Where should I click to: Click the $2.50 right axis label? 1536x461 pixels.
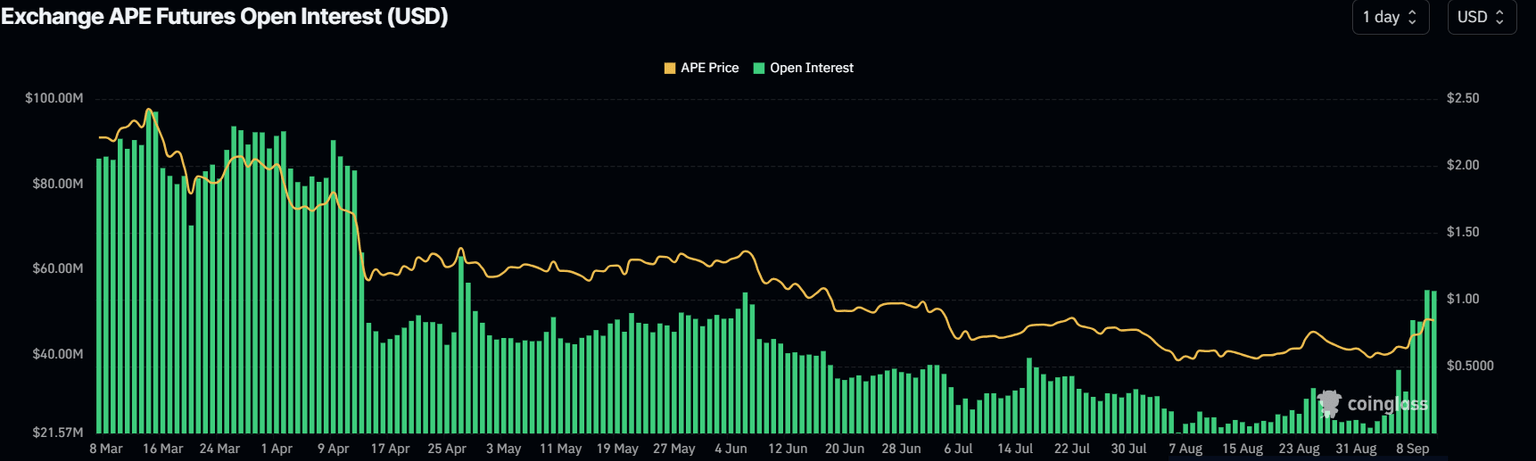pyautogui.click(x=1462, y=99)
